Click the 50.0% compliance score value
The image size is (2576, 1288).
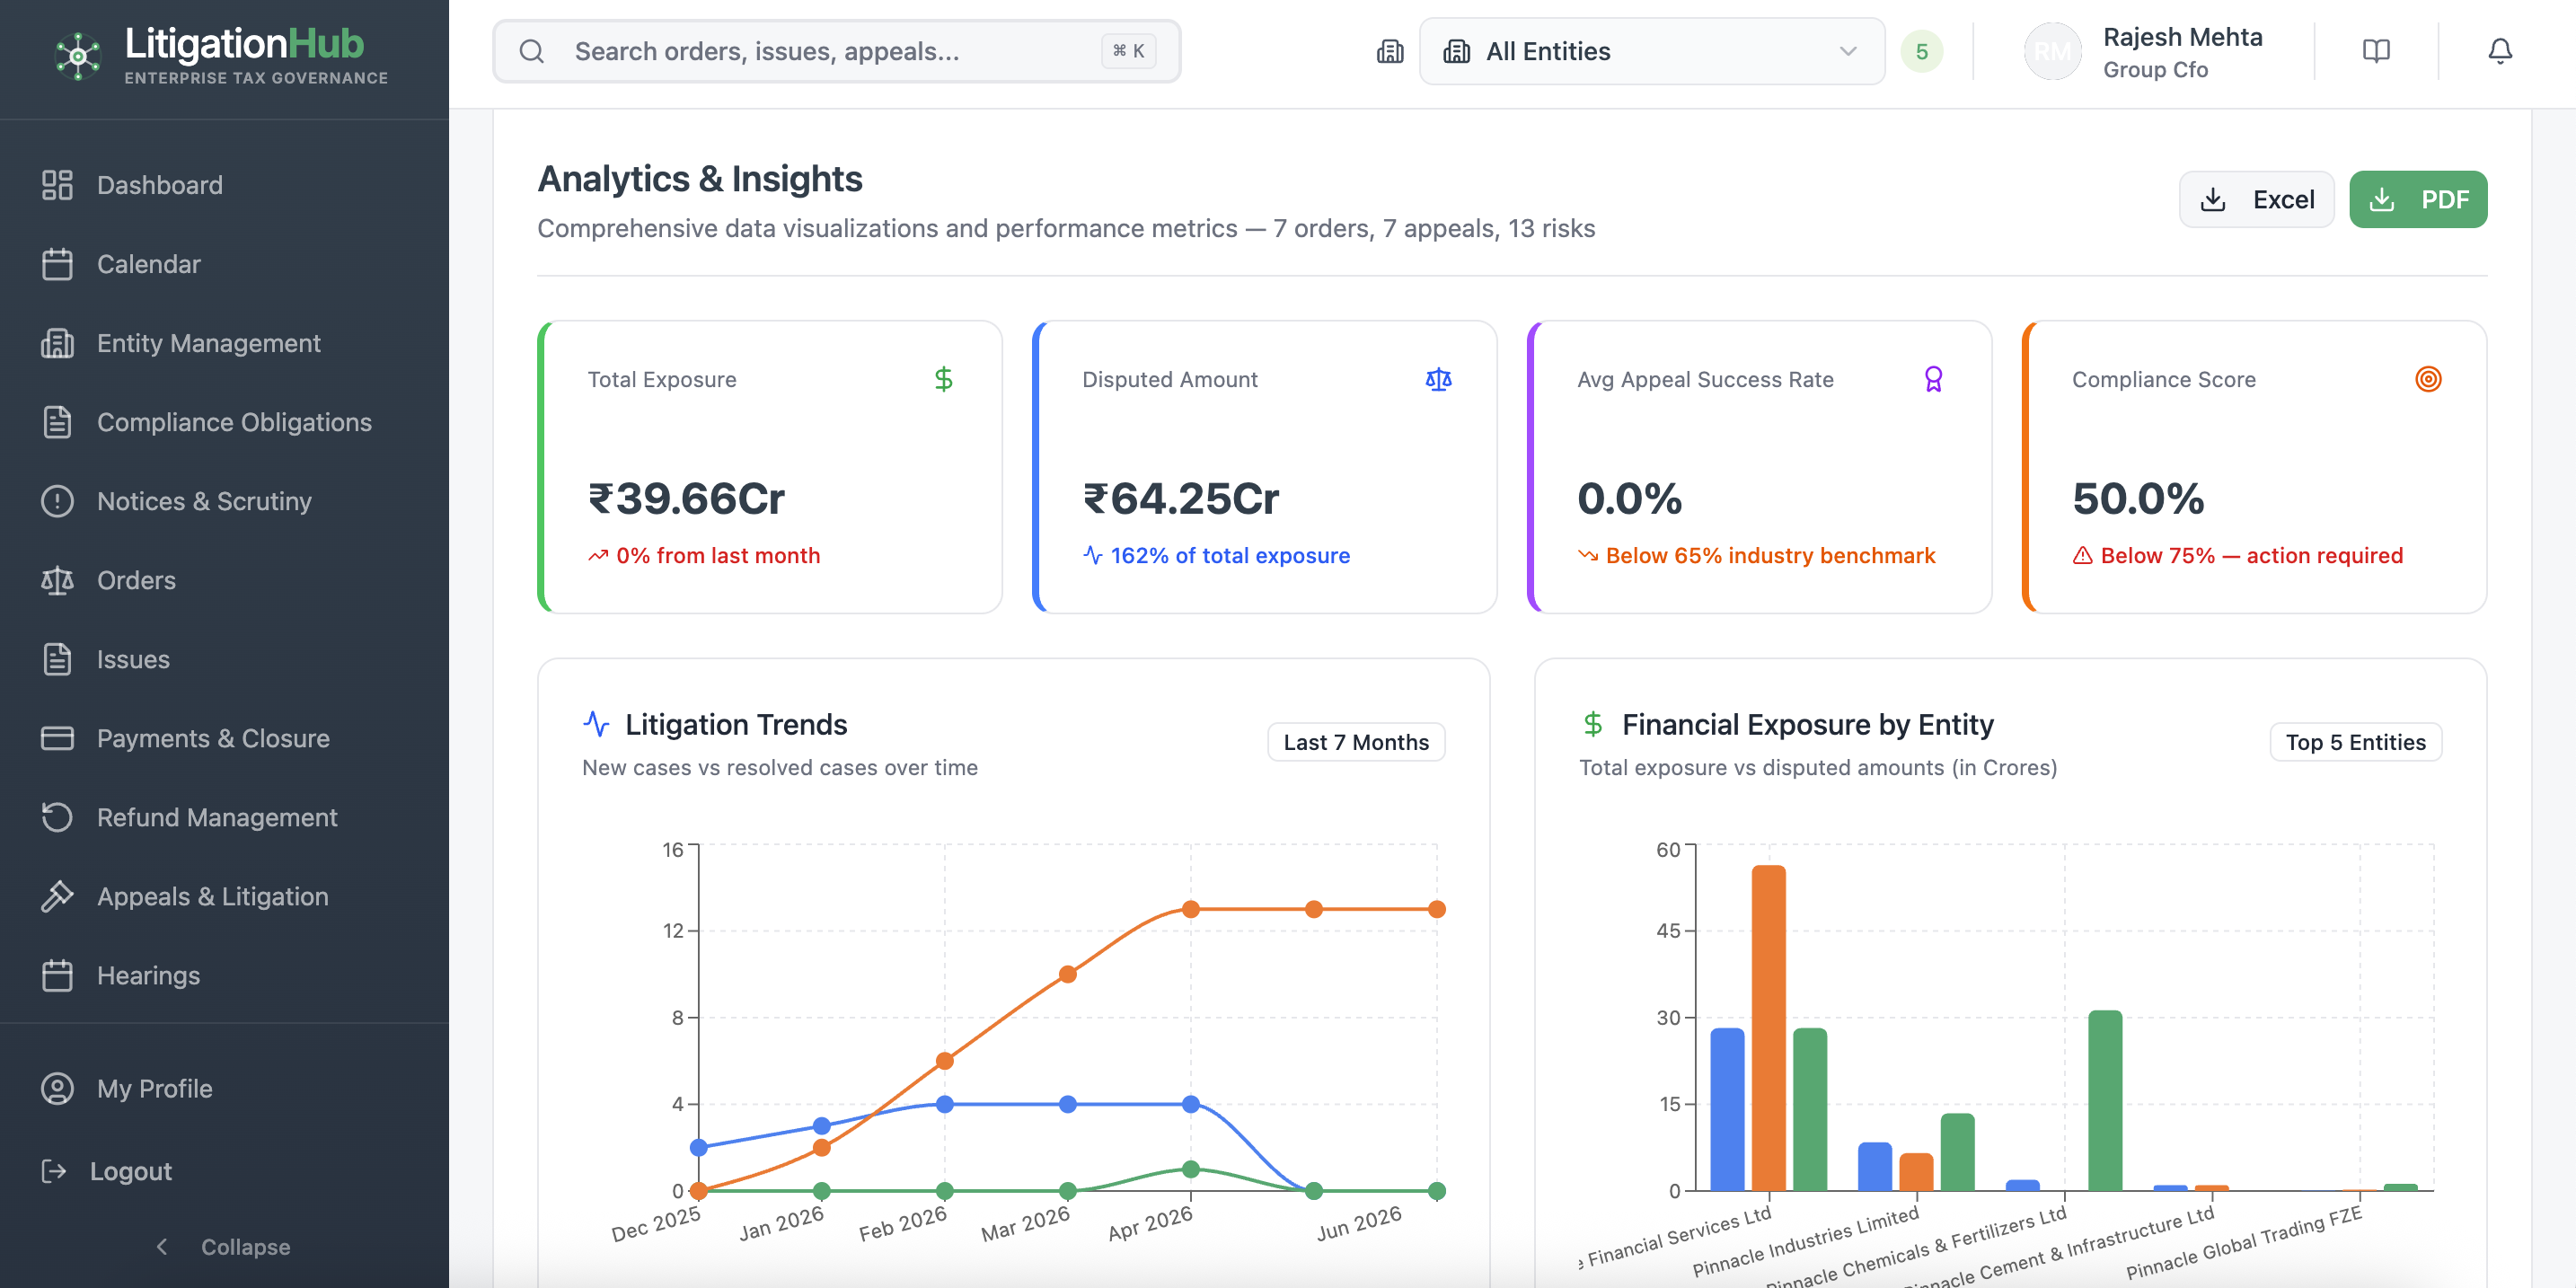click(2137, 498)
